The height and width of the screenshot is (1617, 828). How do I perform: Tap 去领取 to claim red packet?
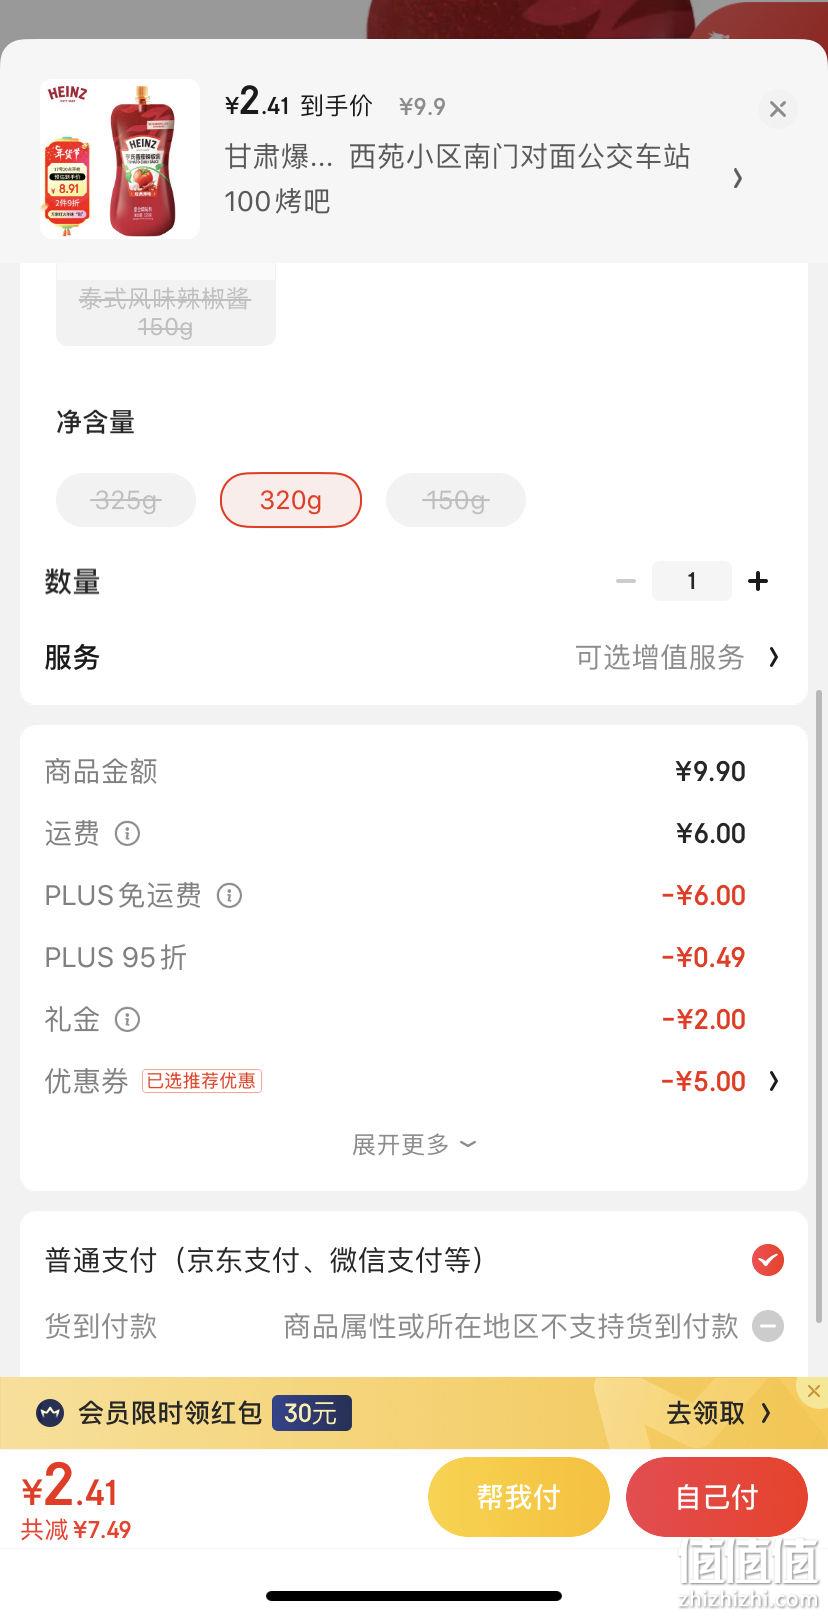[x=719, y=1413]
